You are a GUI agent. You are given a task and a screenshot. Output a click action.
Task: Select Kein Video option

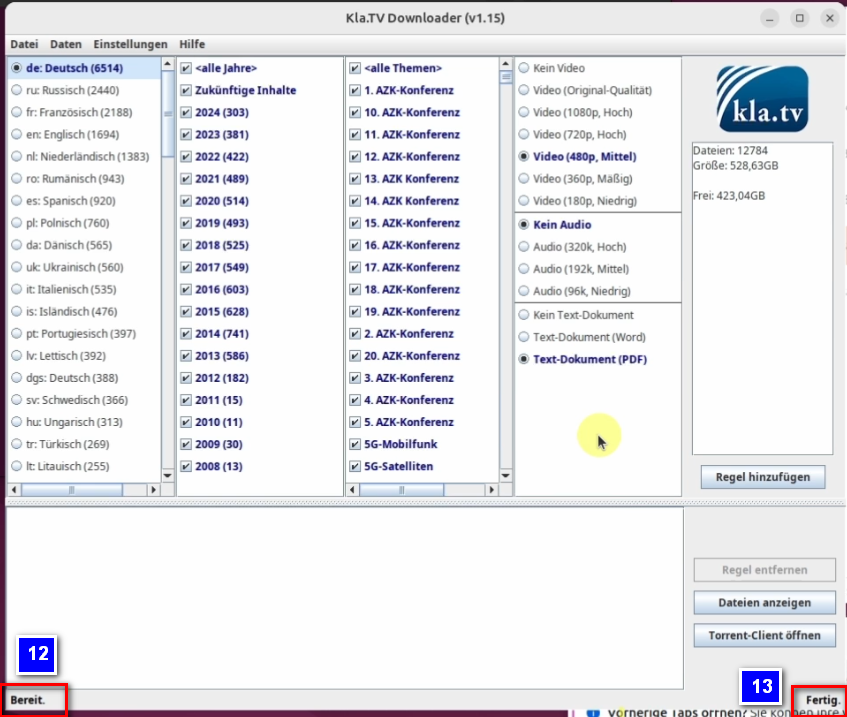[x=552, y=68]
